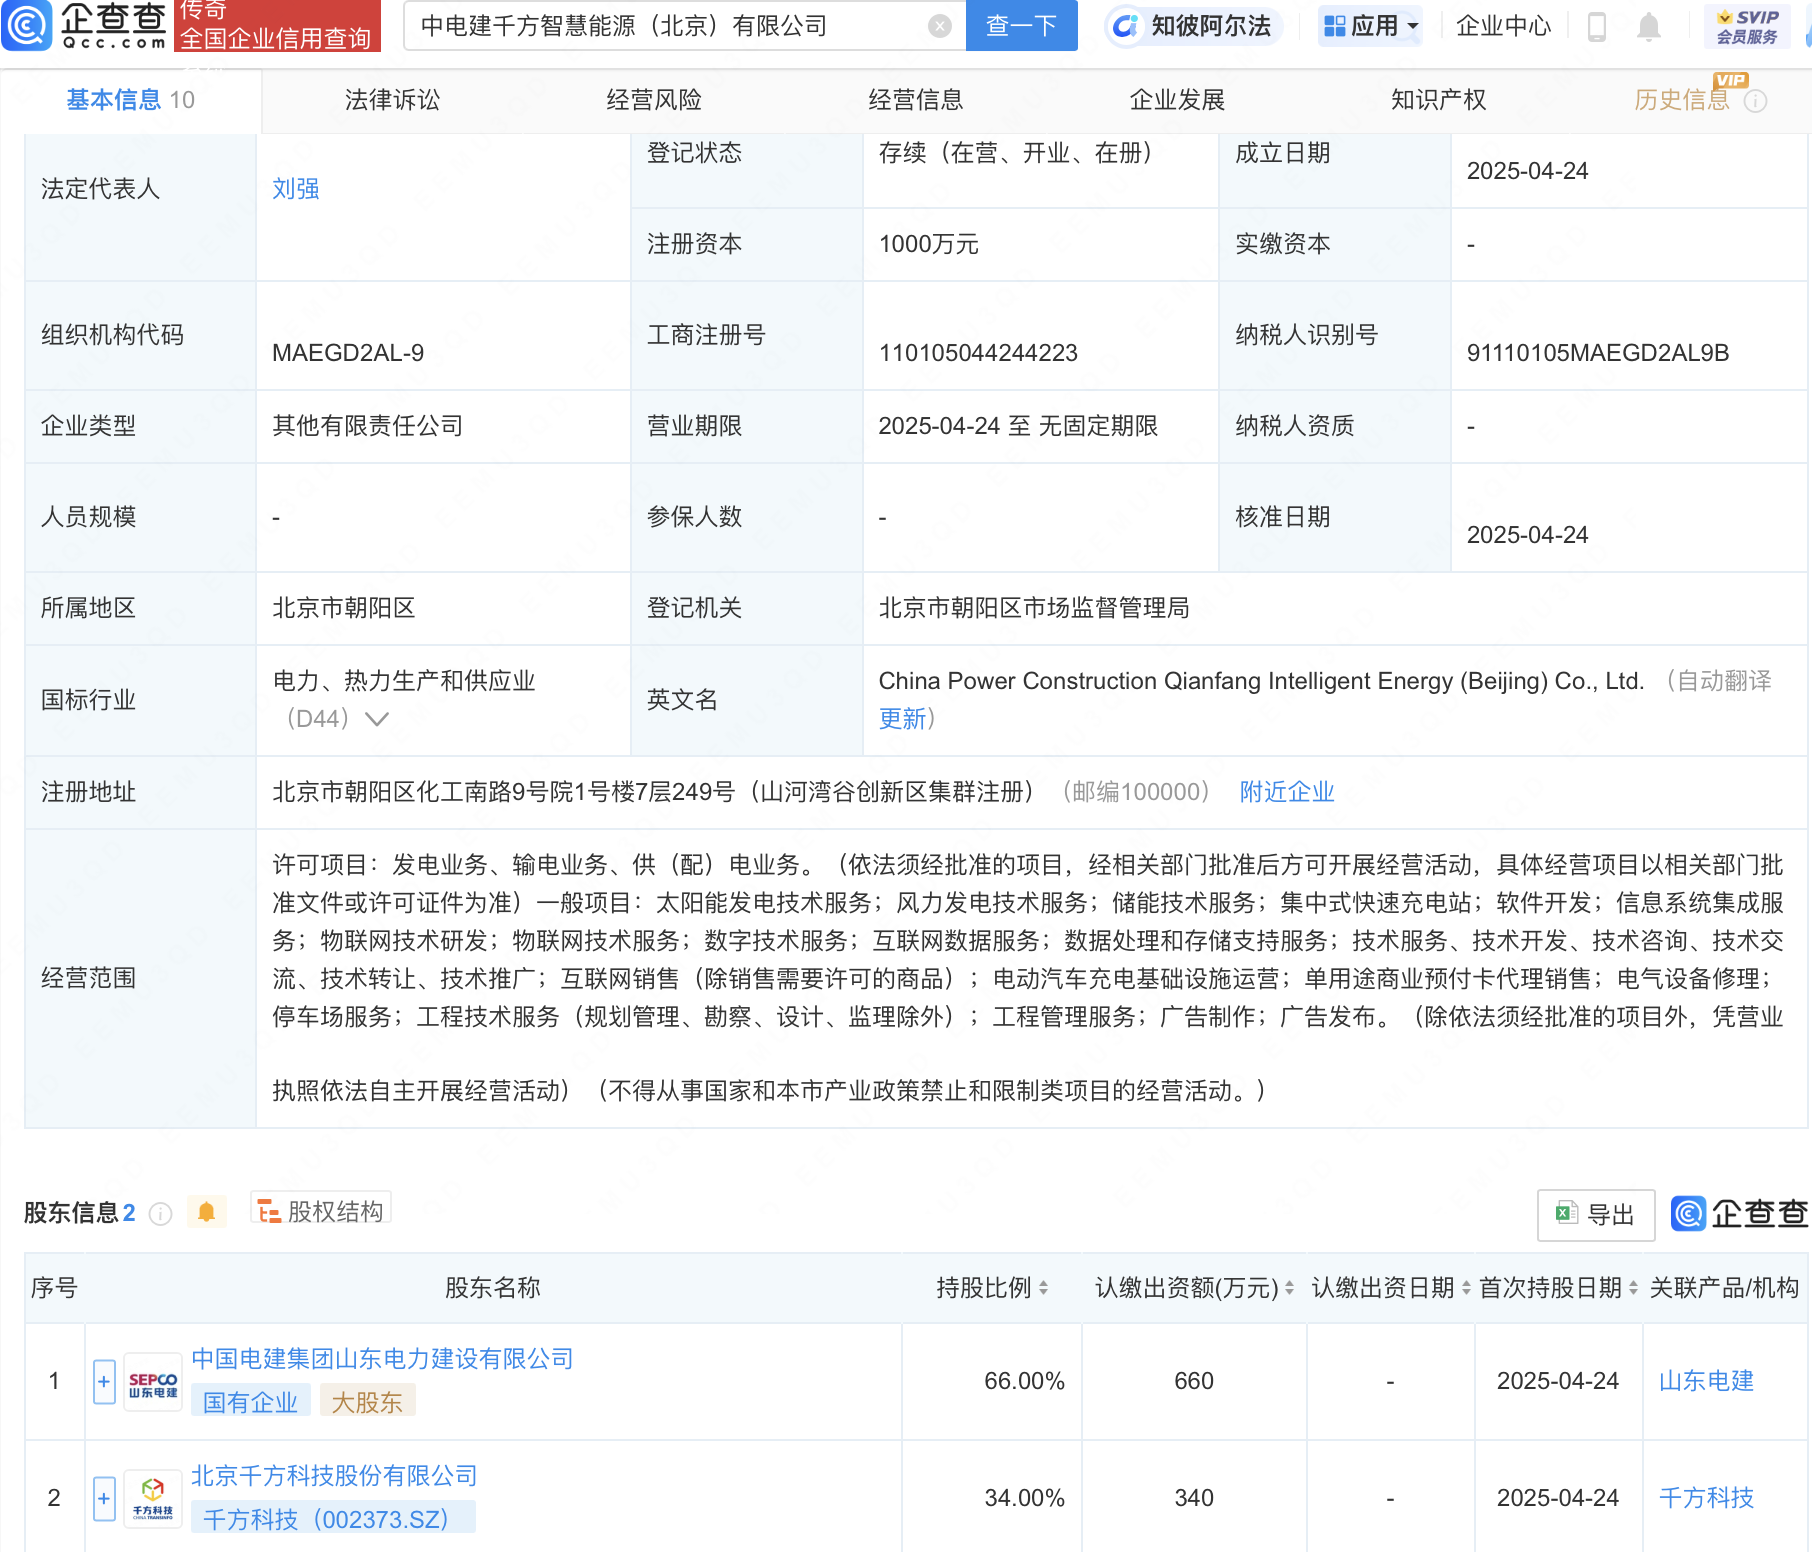Screen dimensions: 1812x1552
Task: Click the SVIP member service badge
Action: (x=1747, y=27)
